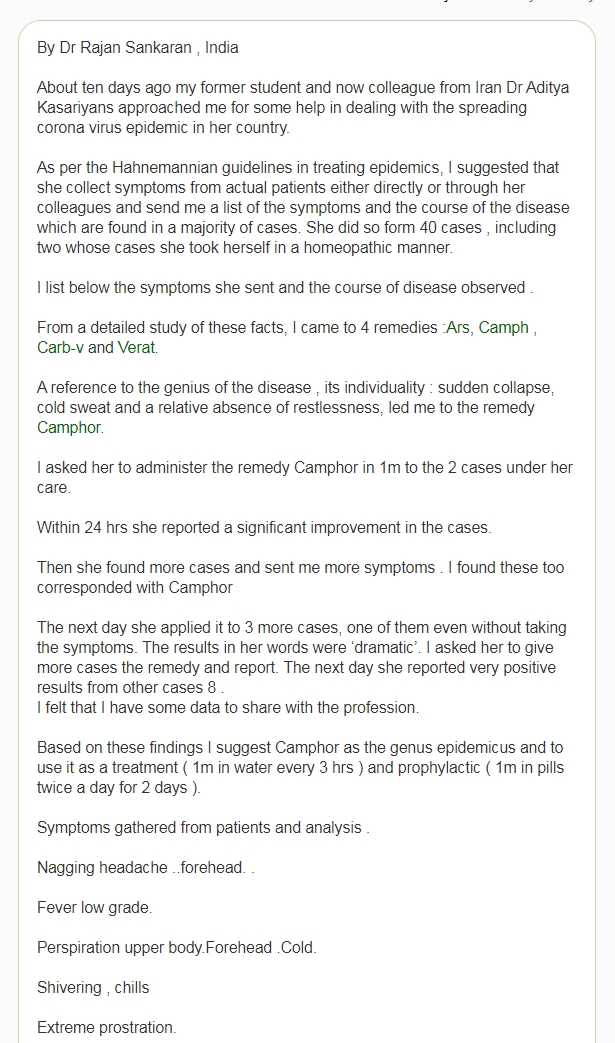The height and width of the screenshot is (1043, 615).
Task: Click the paragraph on the genius of the disease
Action: (x=296, y=408)
